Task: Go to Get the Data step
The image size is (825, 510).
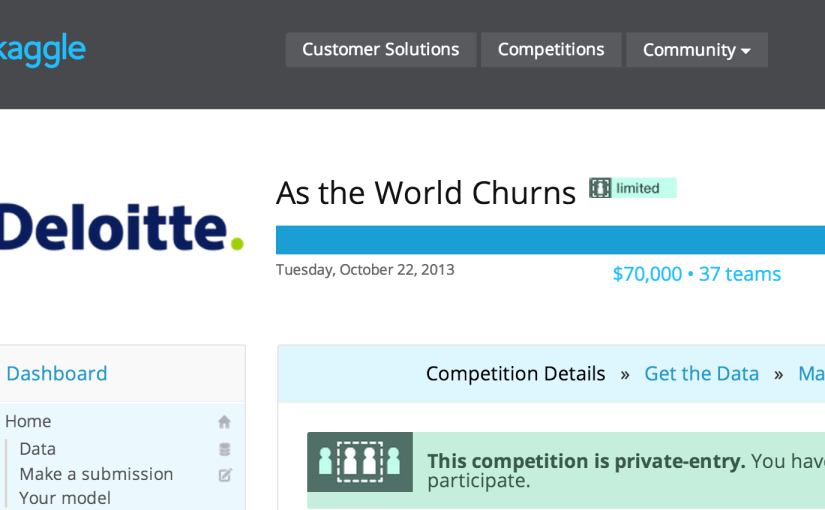Action: [701, 374]
